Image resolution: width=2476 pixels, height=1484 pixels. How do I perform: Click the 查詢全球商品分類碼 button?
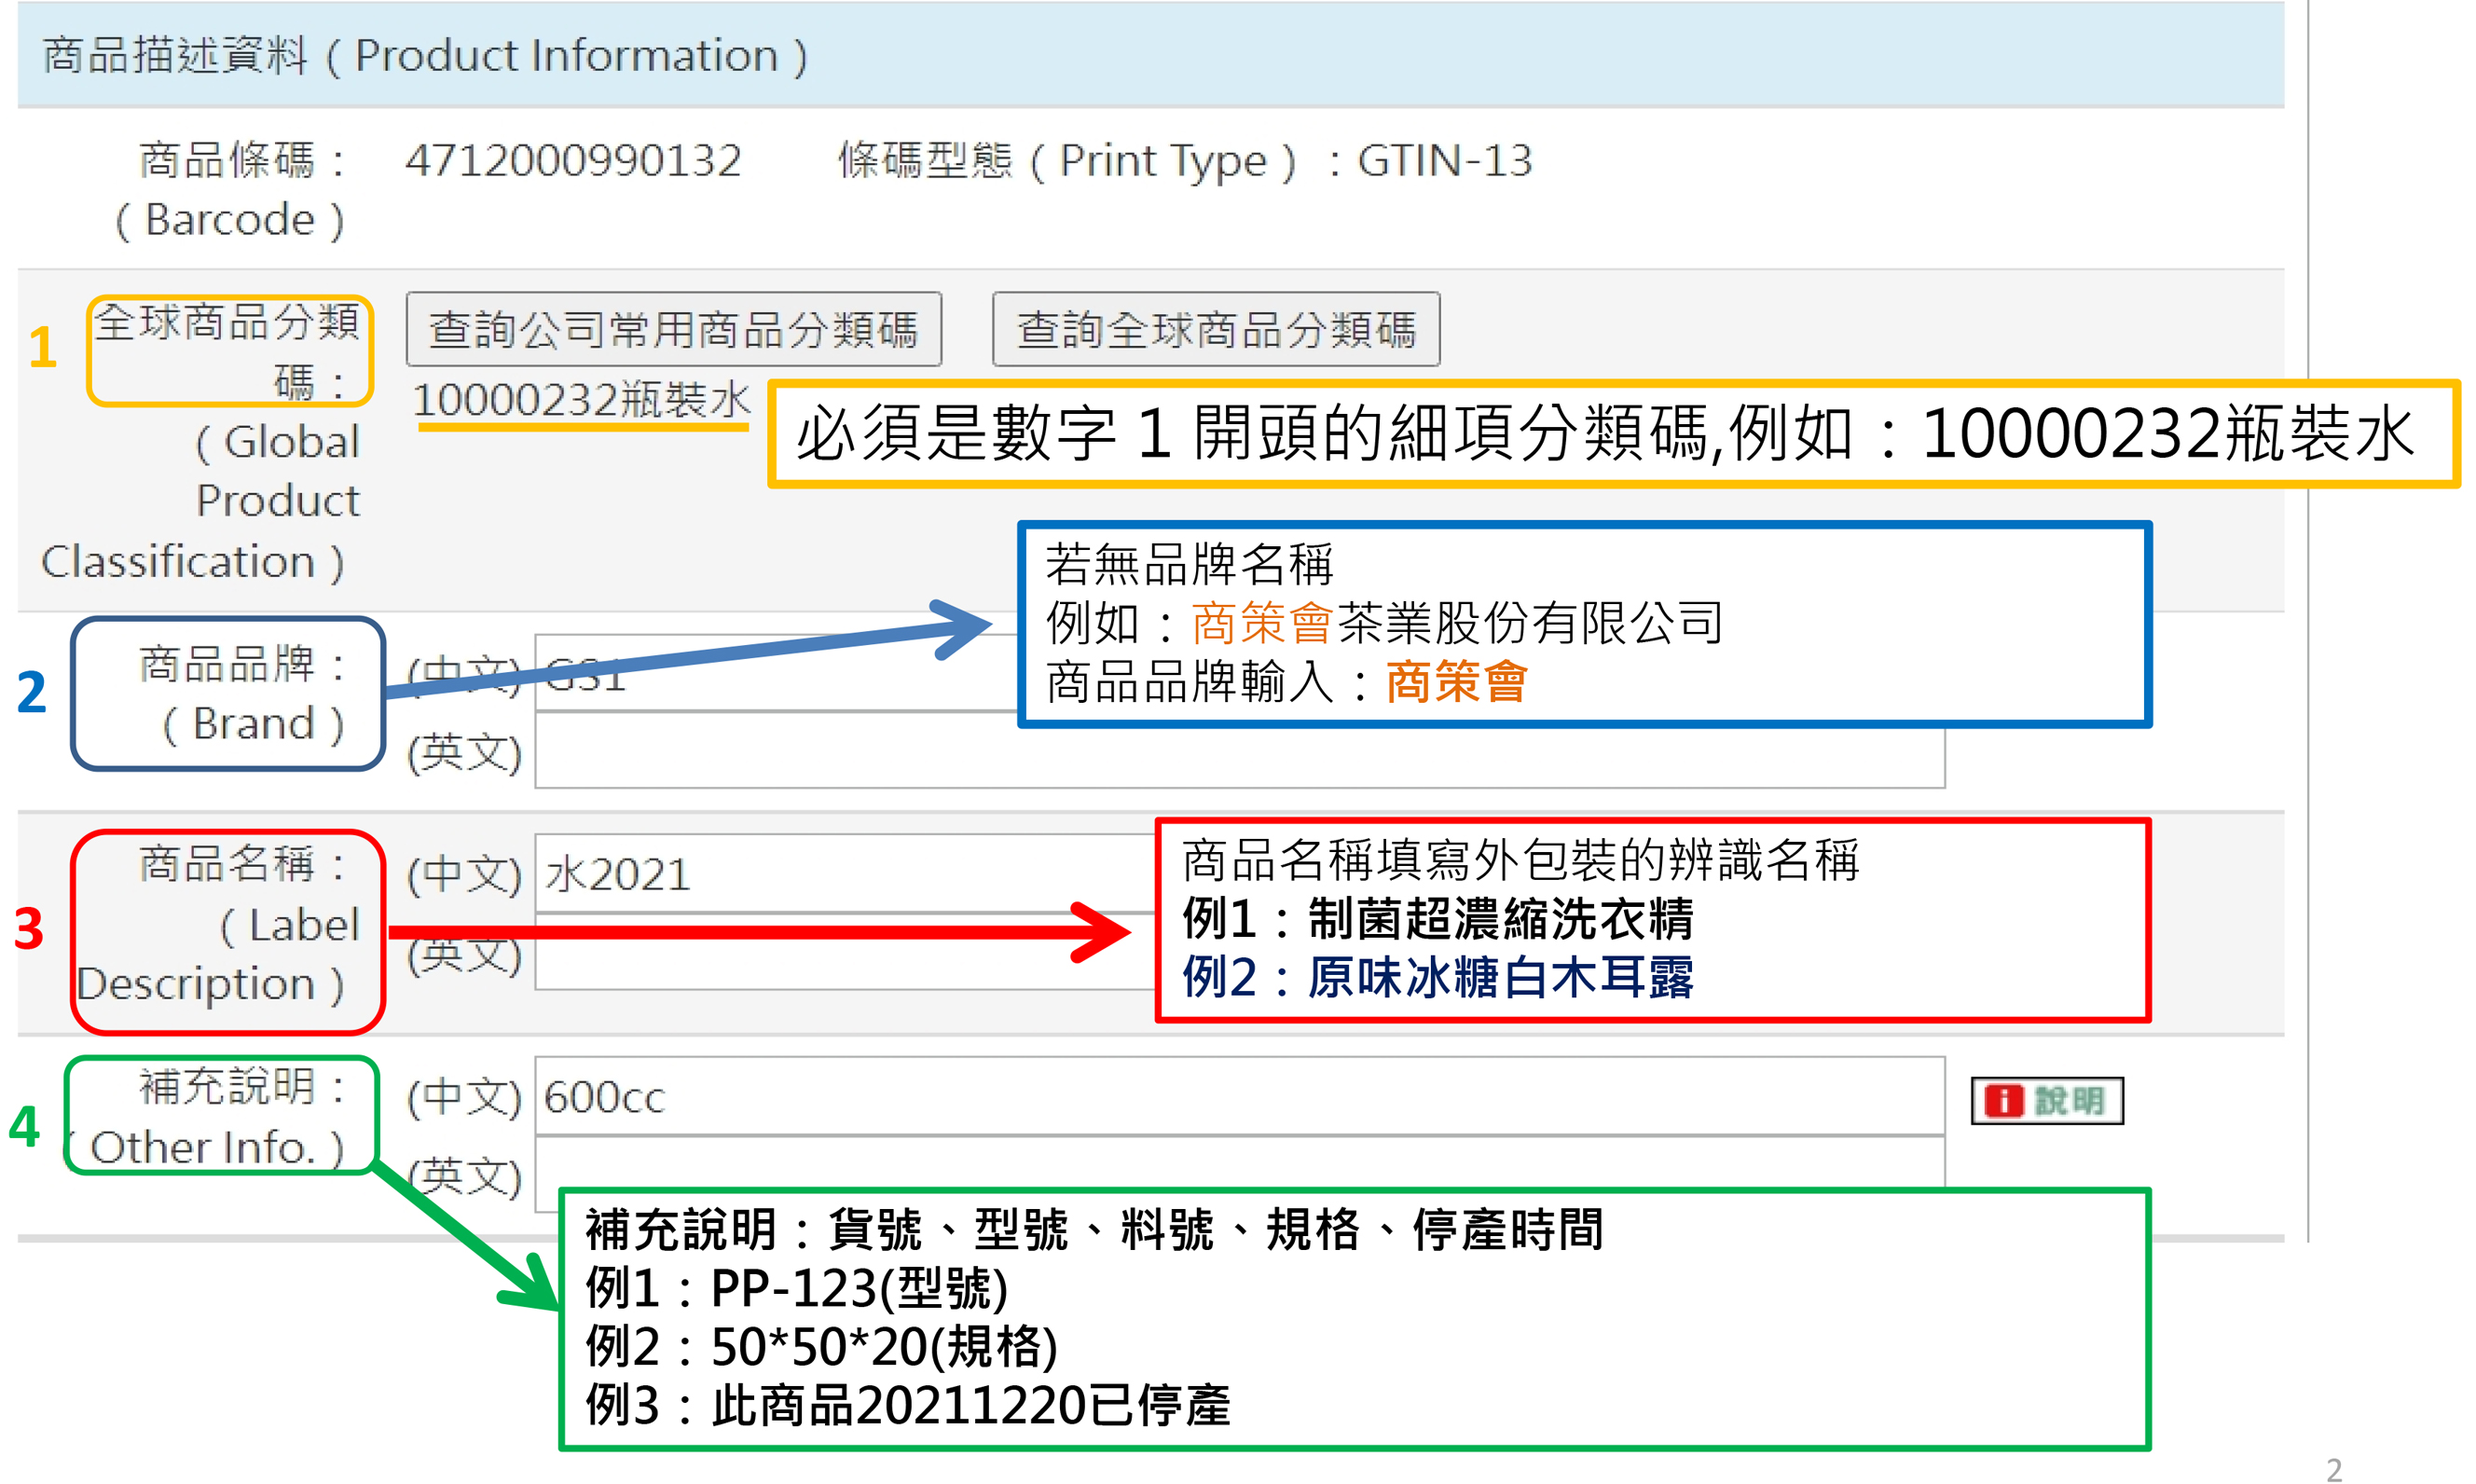1216,329
